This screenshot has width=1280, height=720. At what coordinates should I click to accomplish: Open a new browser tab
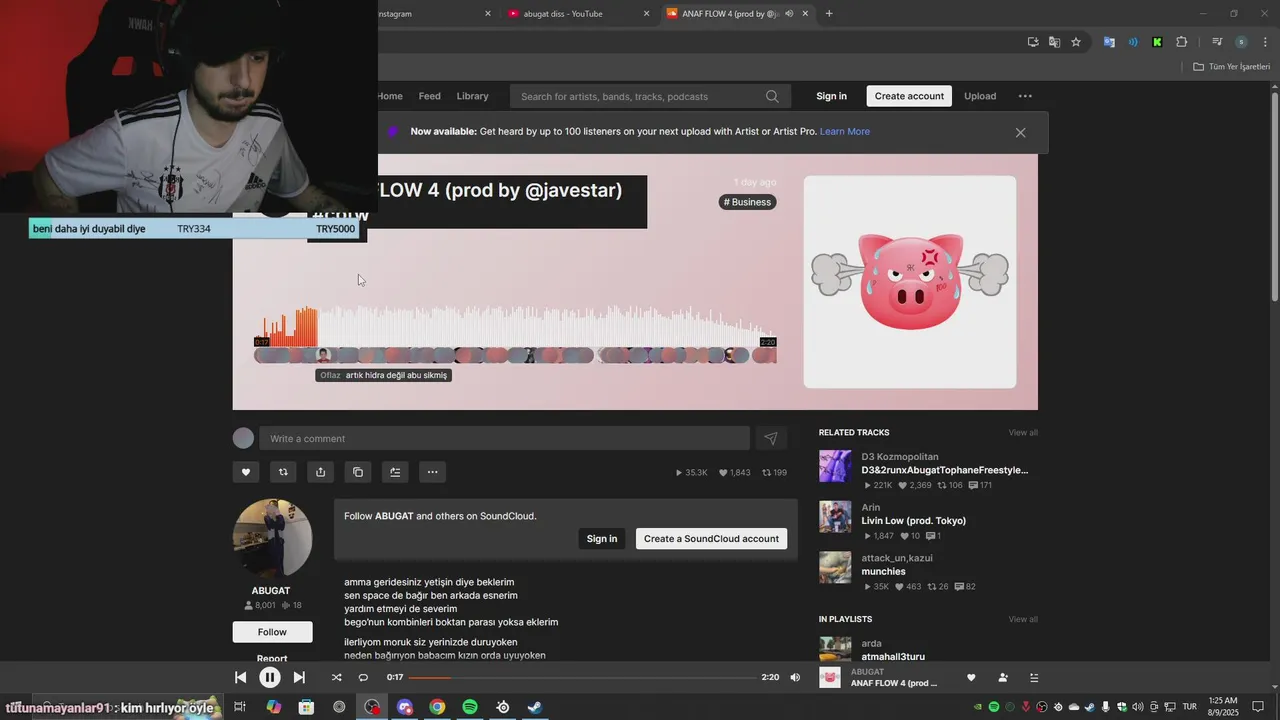pos(829,14)
